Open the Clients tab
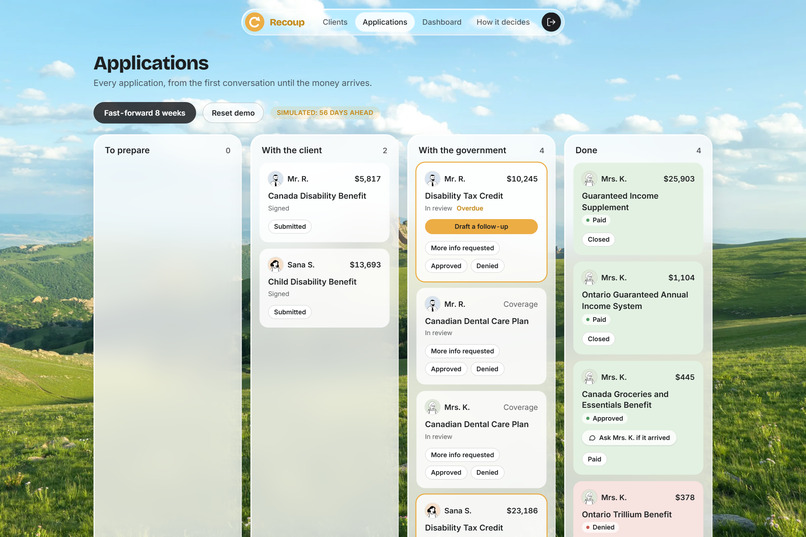The width and height of the screenshot is (806, 537). [x=335, y=22]
